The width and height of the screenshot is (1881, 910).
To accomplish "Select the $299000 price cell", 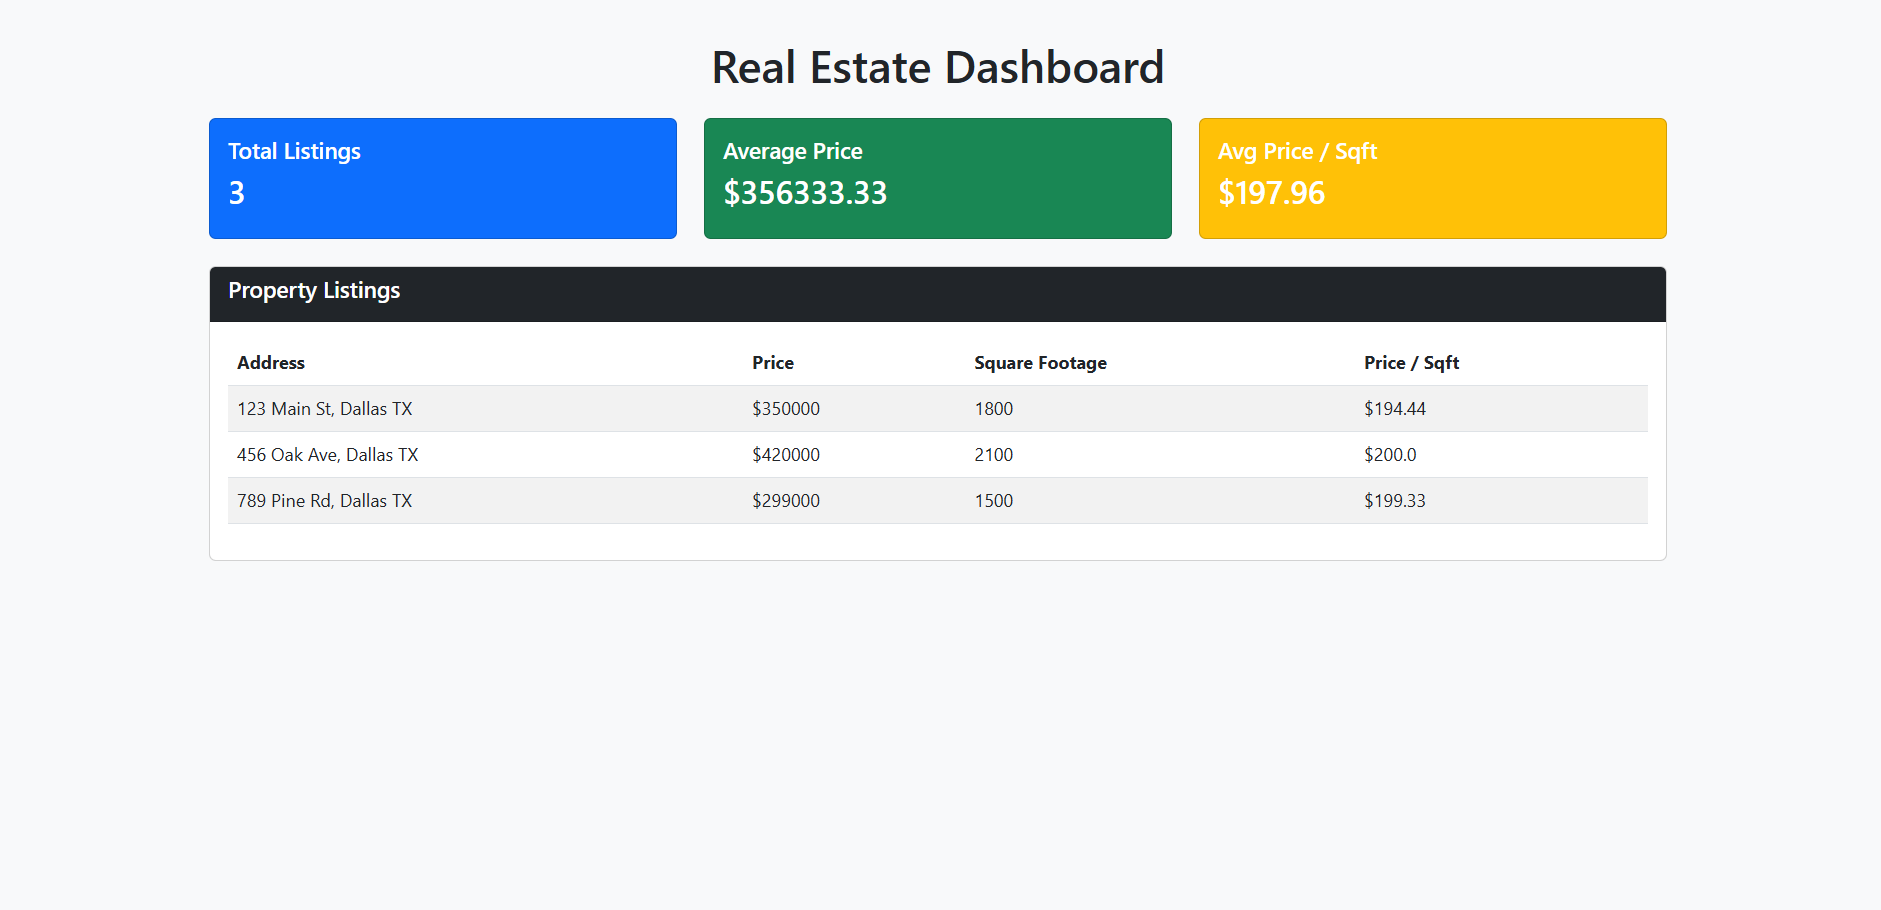I will coord(786,501).
